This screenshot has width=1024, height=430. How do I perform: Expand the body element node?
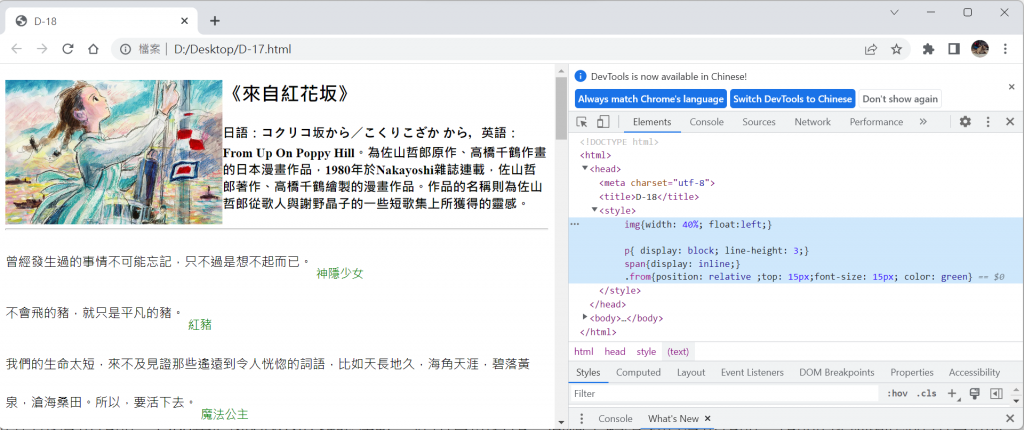[585, 317]
